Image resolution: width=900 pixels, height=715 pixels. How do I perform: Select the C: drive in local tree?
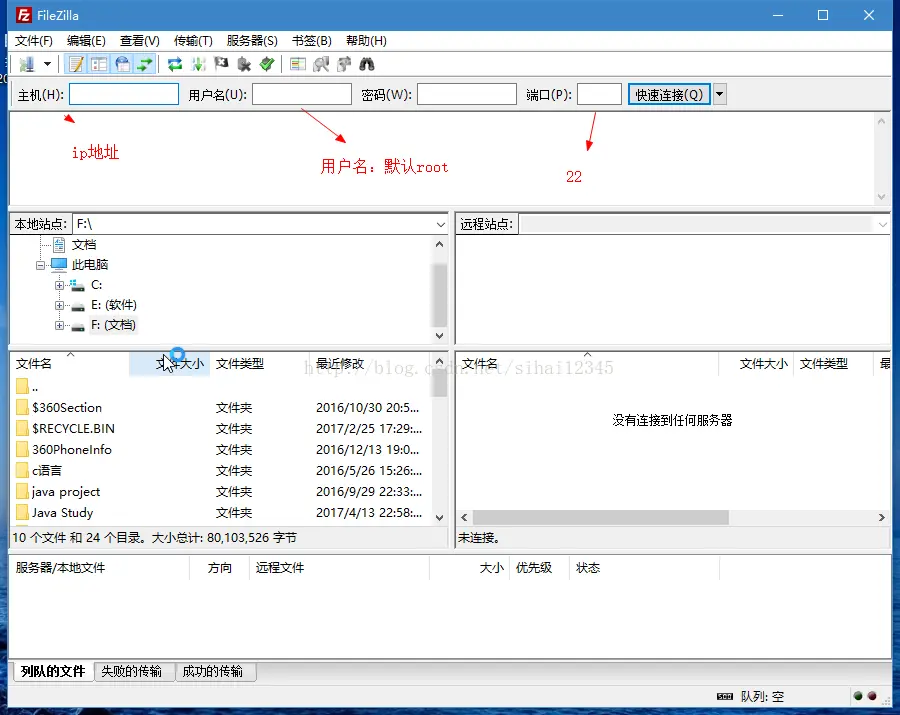[96, 285]
